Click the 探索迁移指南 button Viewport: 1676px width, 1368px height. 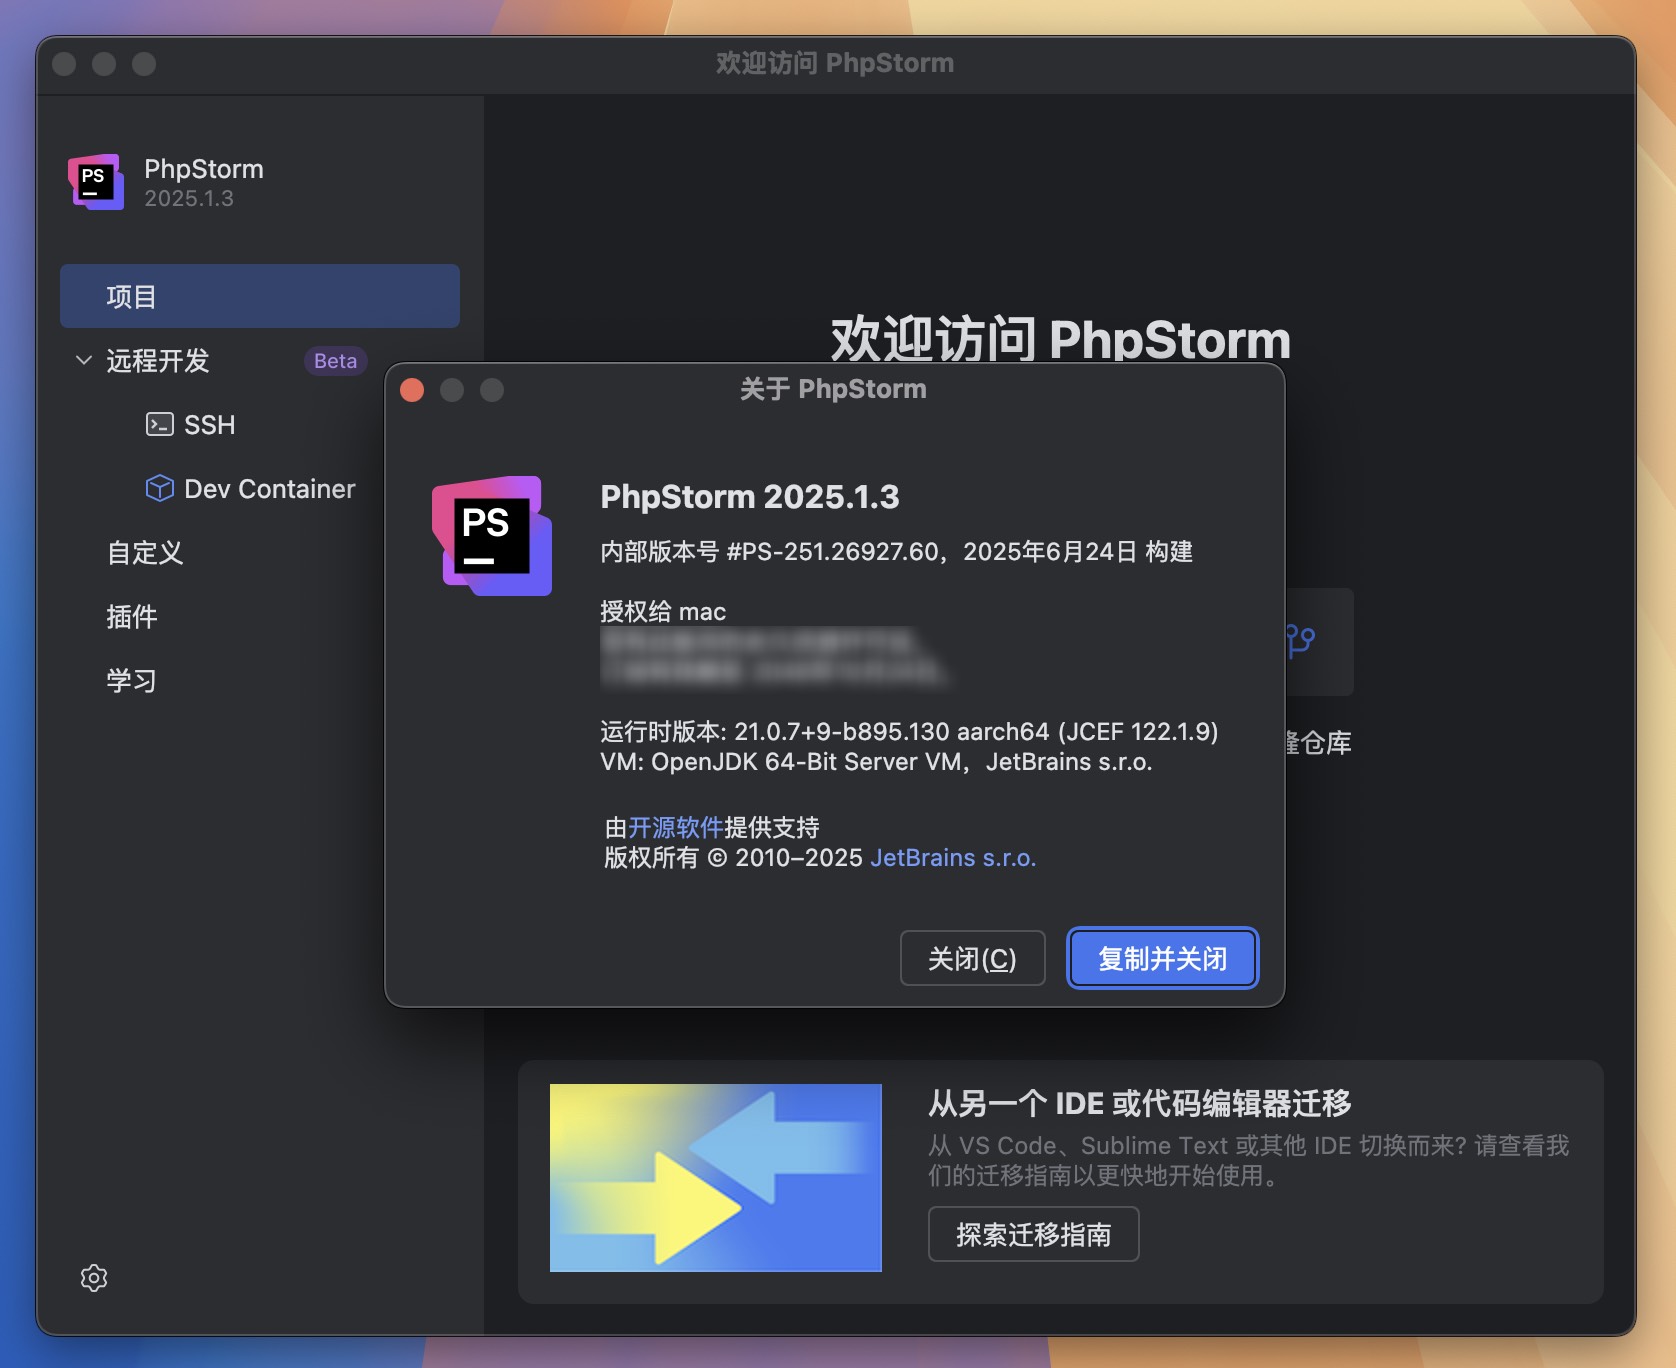point(1034,1234)
